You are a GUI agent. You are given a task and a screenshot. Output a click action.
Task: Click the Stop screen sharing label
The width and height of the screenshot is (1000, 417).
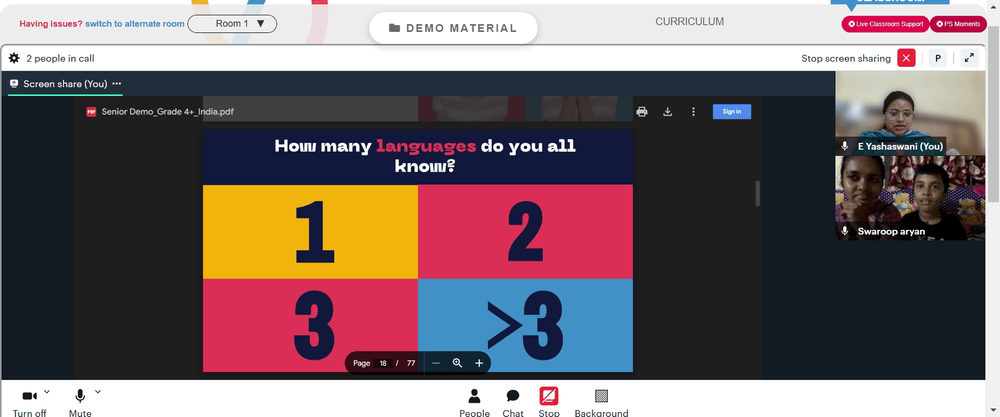(x=846, y=58)
